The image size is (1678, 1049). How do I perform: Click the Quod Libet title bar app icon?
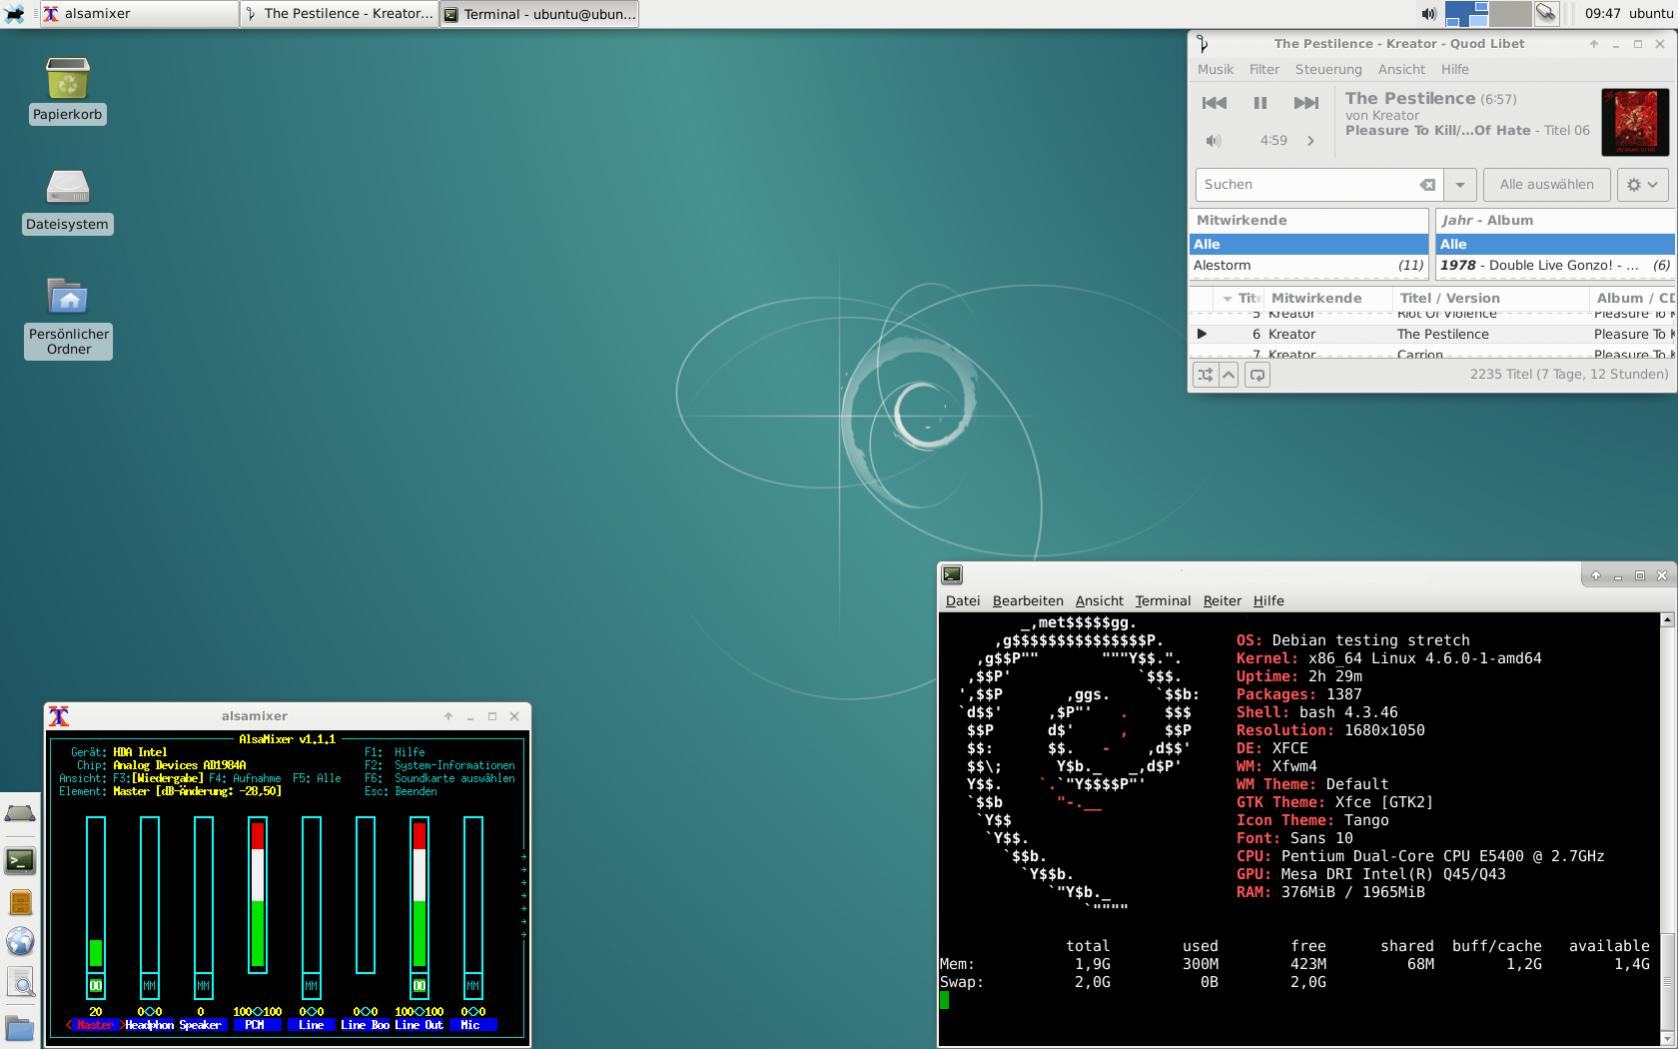1203,44
